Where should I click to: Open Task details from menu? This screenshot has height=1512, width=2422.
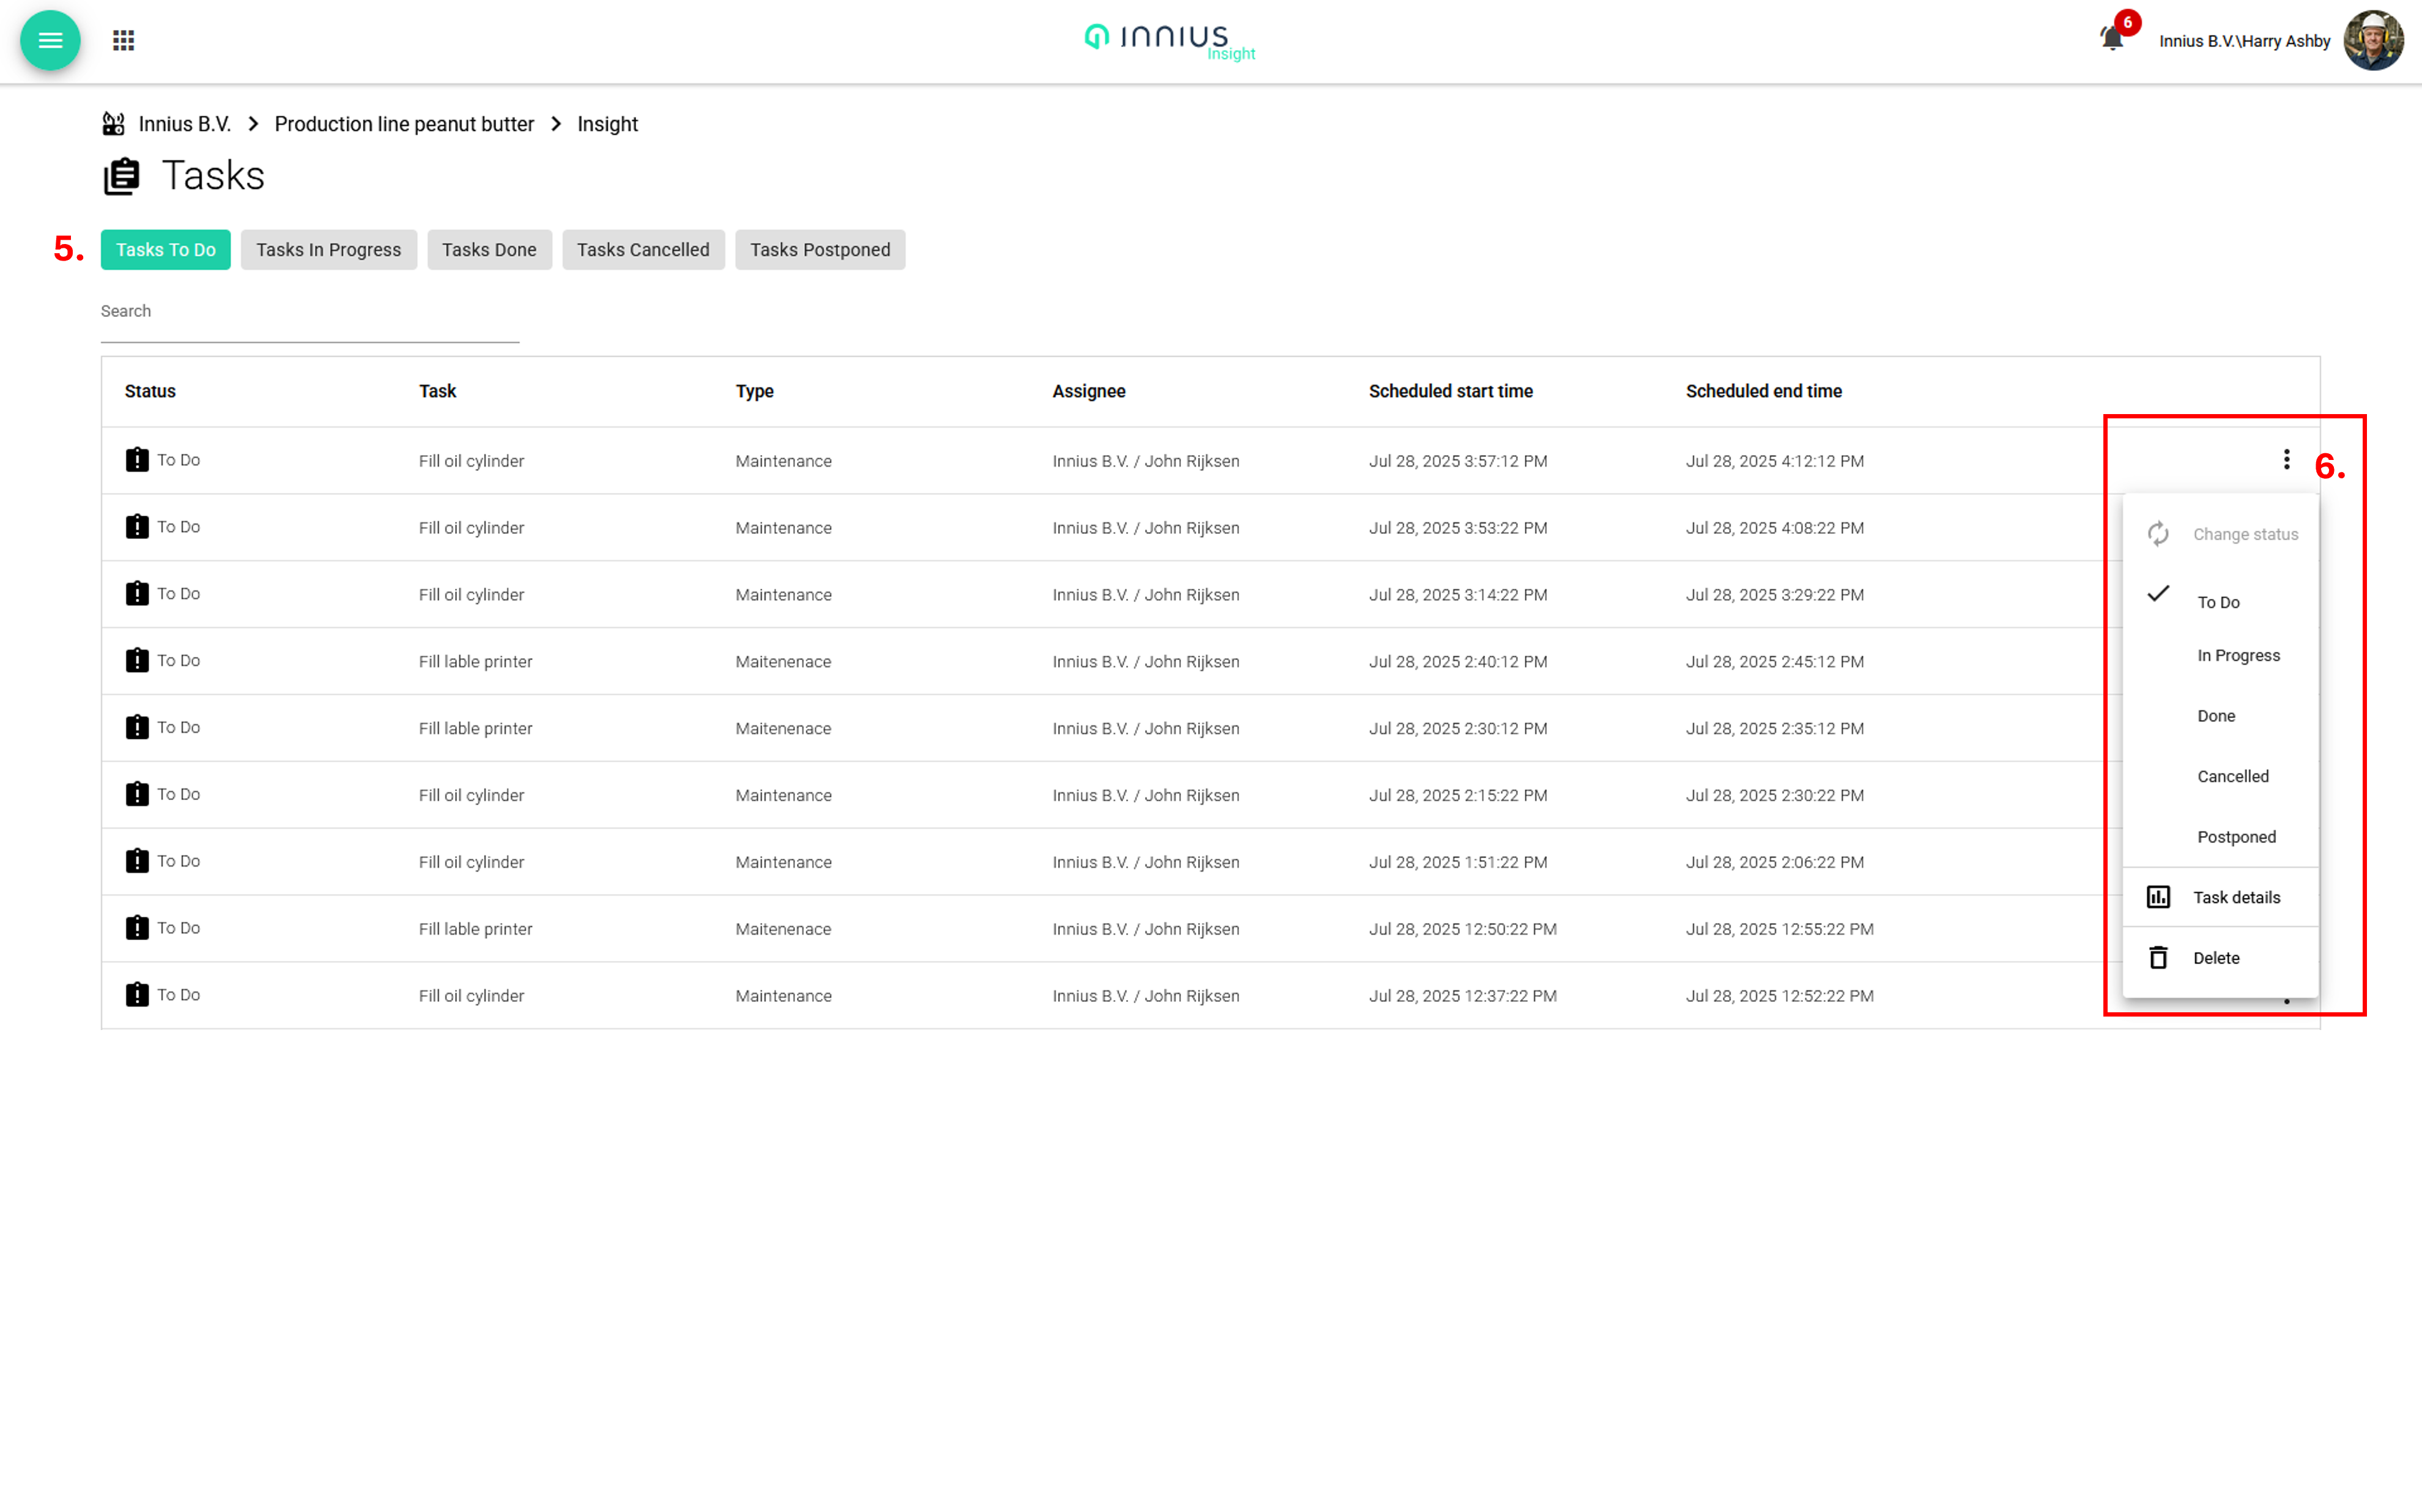pyautogui.click(x=2220, y=897)
